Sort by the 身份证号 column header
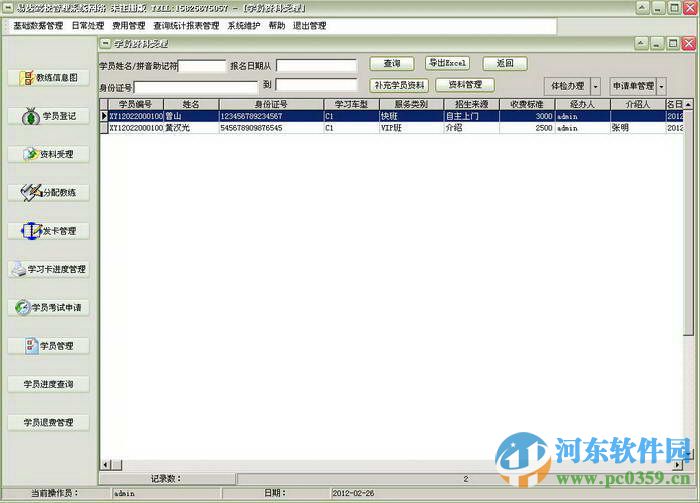700x503 pixels. point(271,104)
